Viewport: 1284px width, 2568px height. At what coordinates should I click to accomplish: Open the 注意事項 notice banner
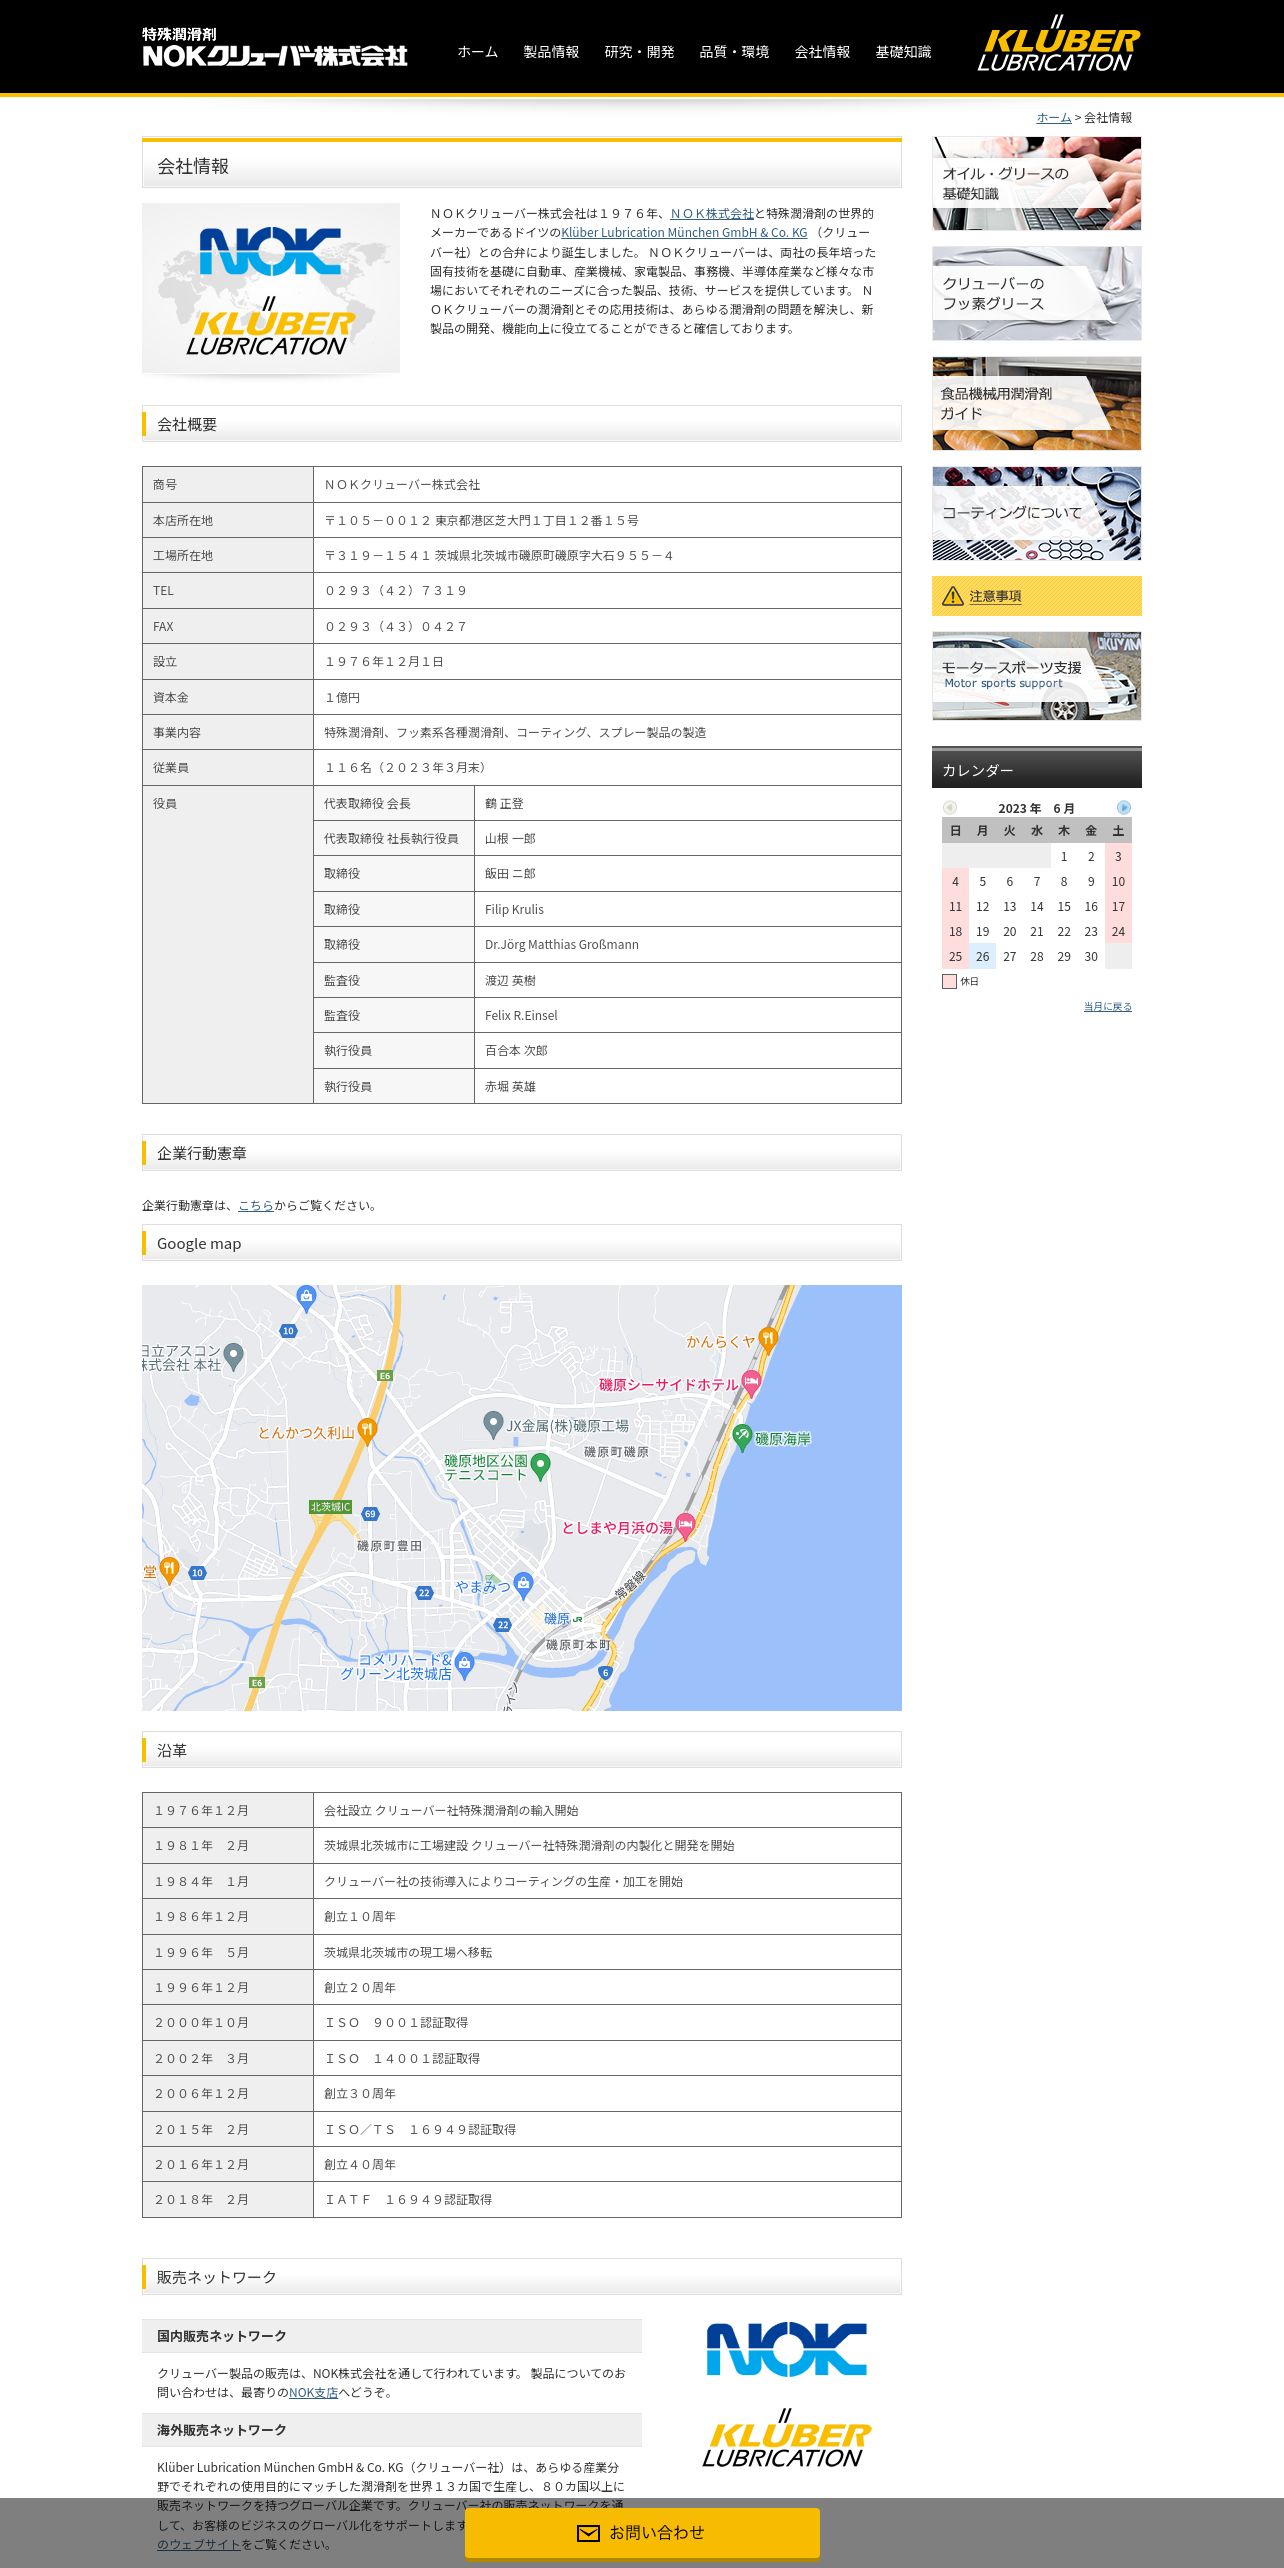(1037, 596)
